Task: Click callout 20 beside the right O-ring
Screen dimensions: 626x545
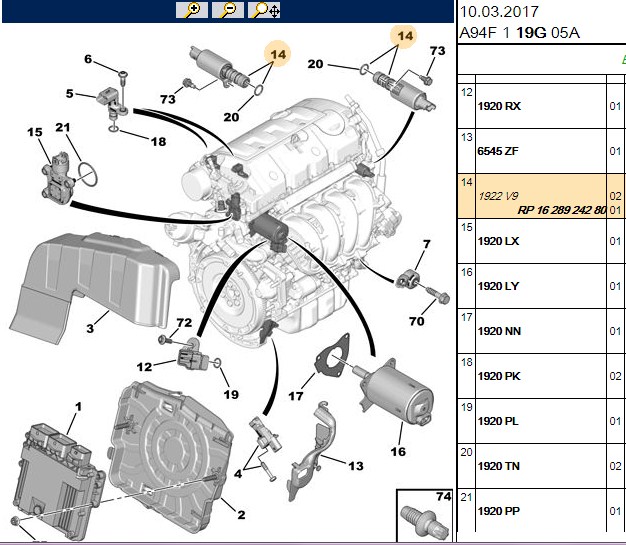Action: [315, 64]
